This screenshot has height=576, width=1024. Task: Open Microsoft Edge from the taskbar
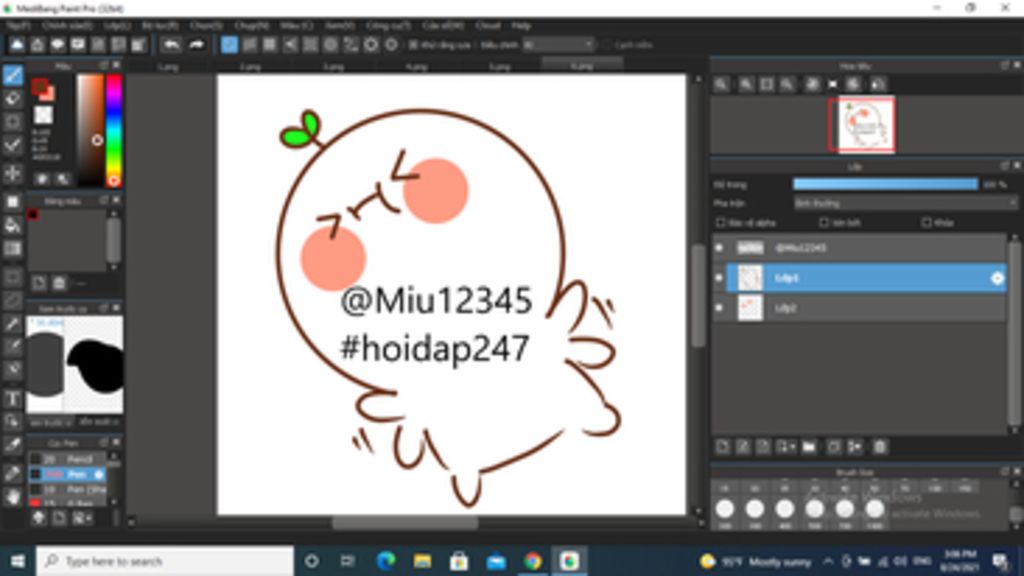(x=386, y=561)
